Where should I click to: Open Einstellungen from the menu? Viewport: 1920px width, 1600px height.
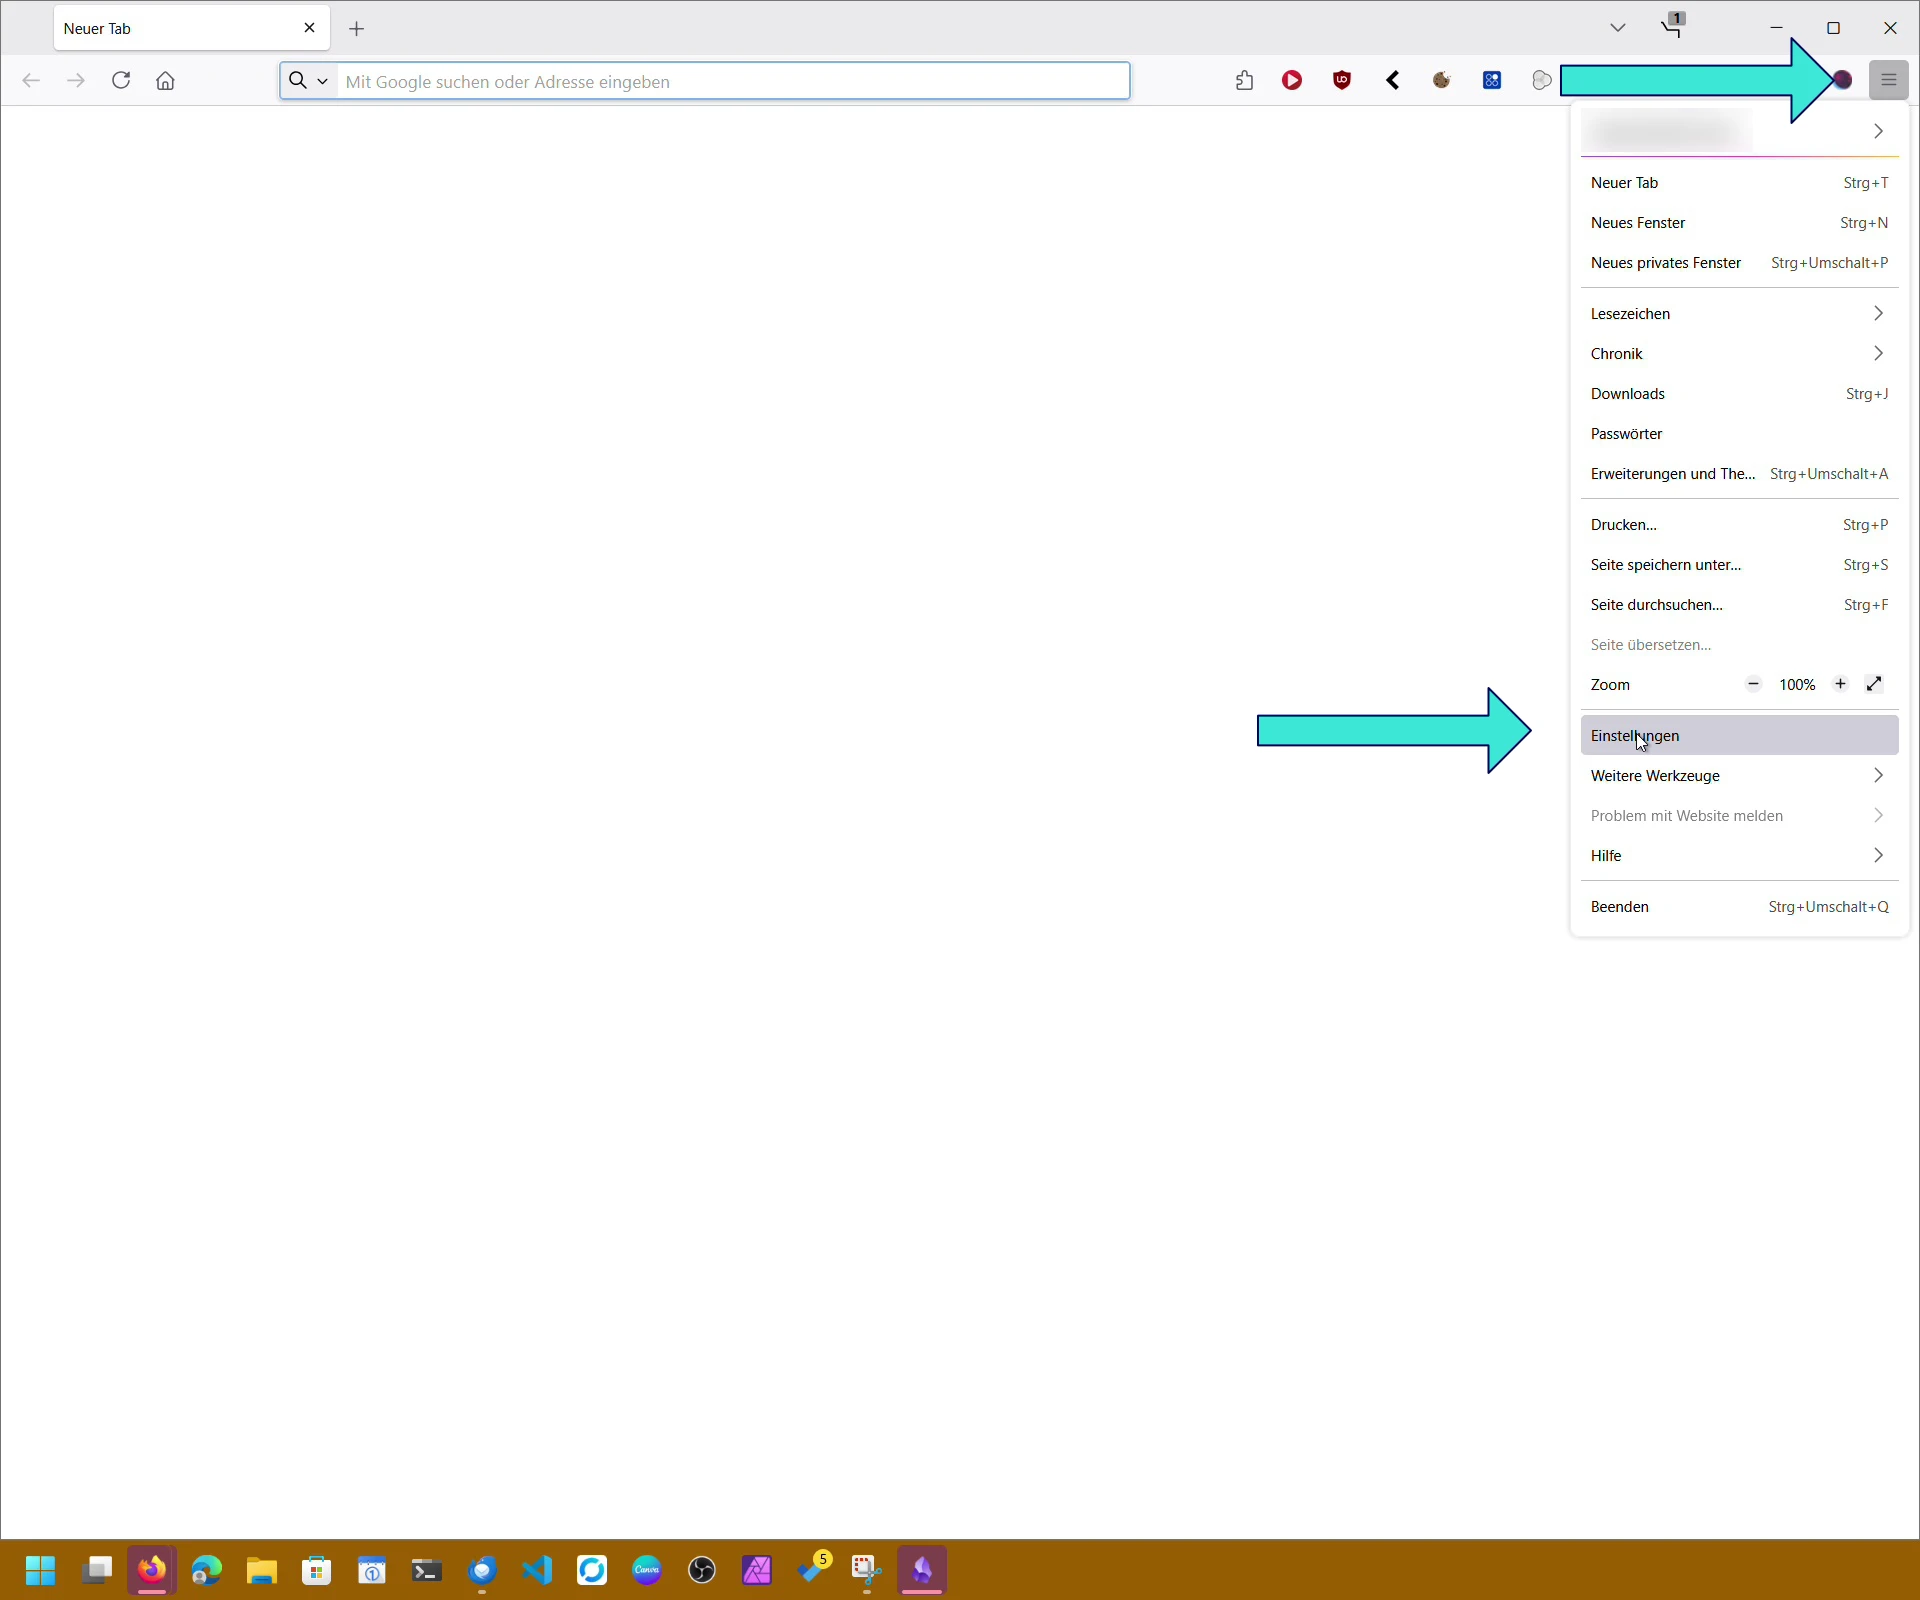(1740, 736)
